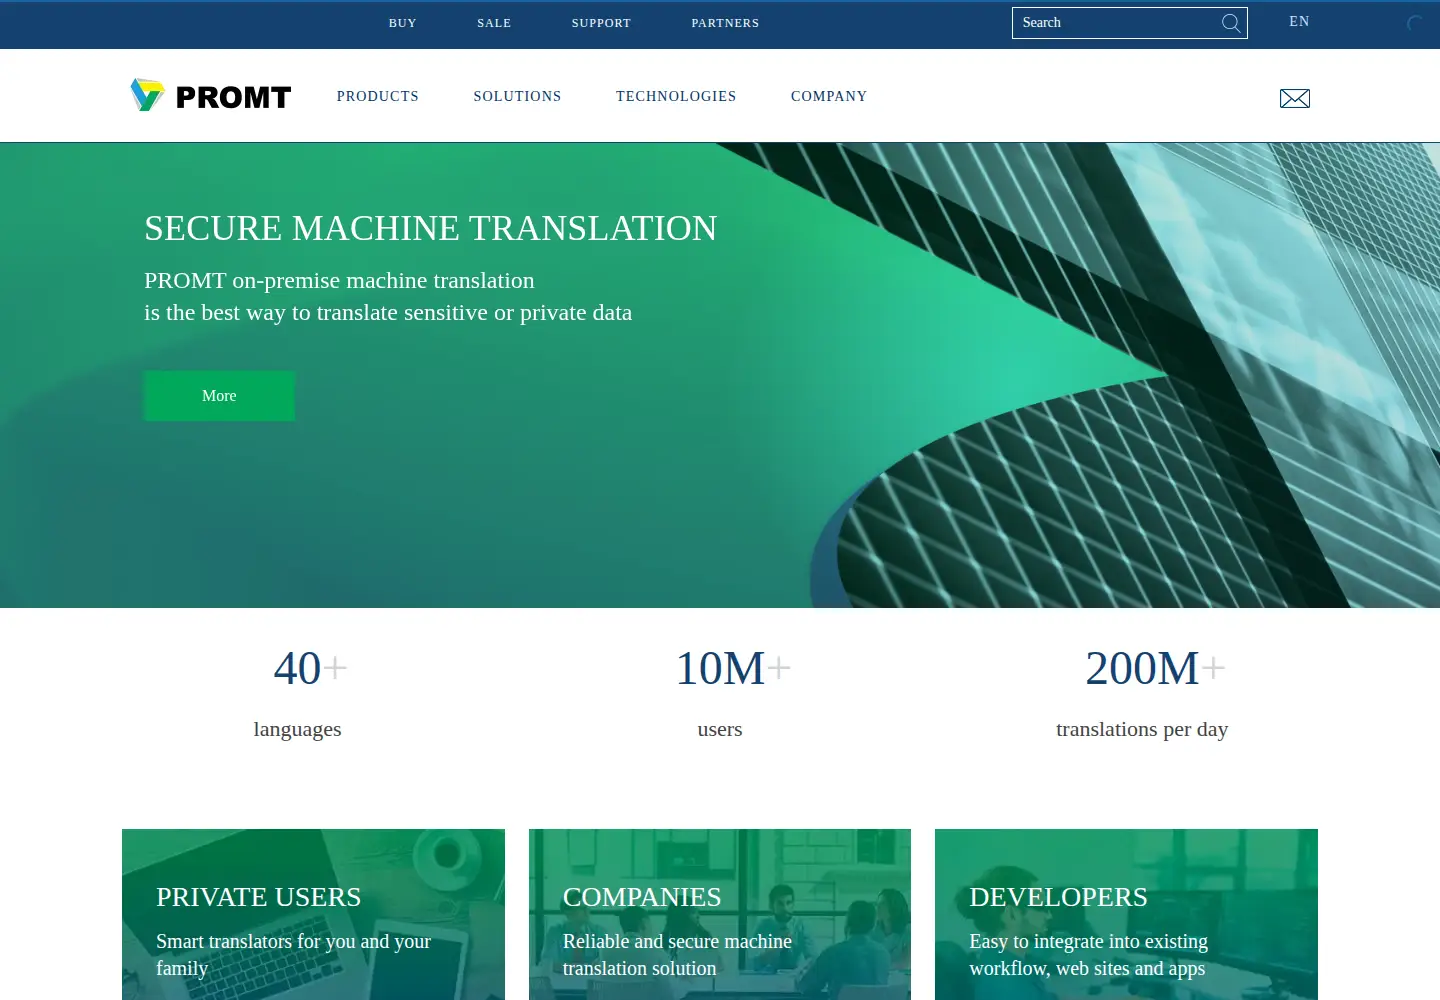Open the envelope contact icon
The width and height of the screenshot is (1440, 1000).
point(1295,98)
